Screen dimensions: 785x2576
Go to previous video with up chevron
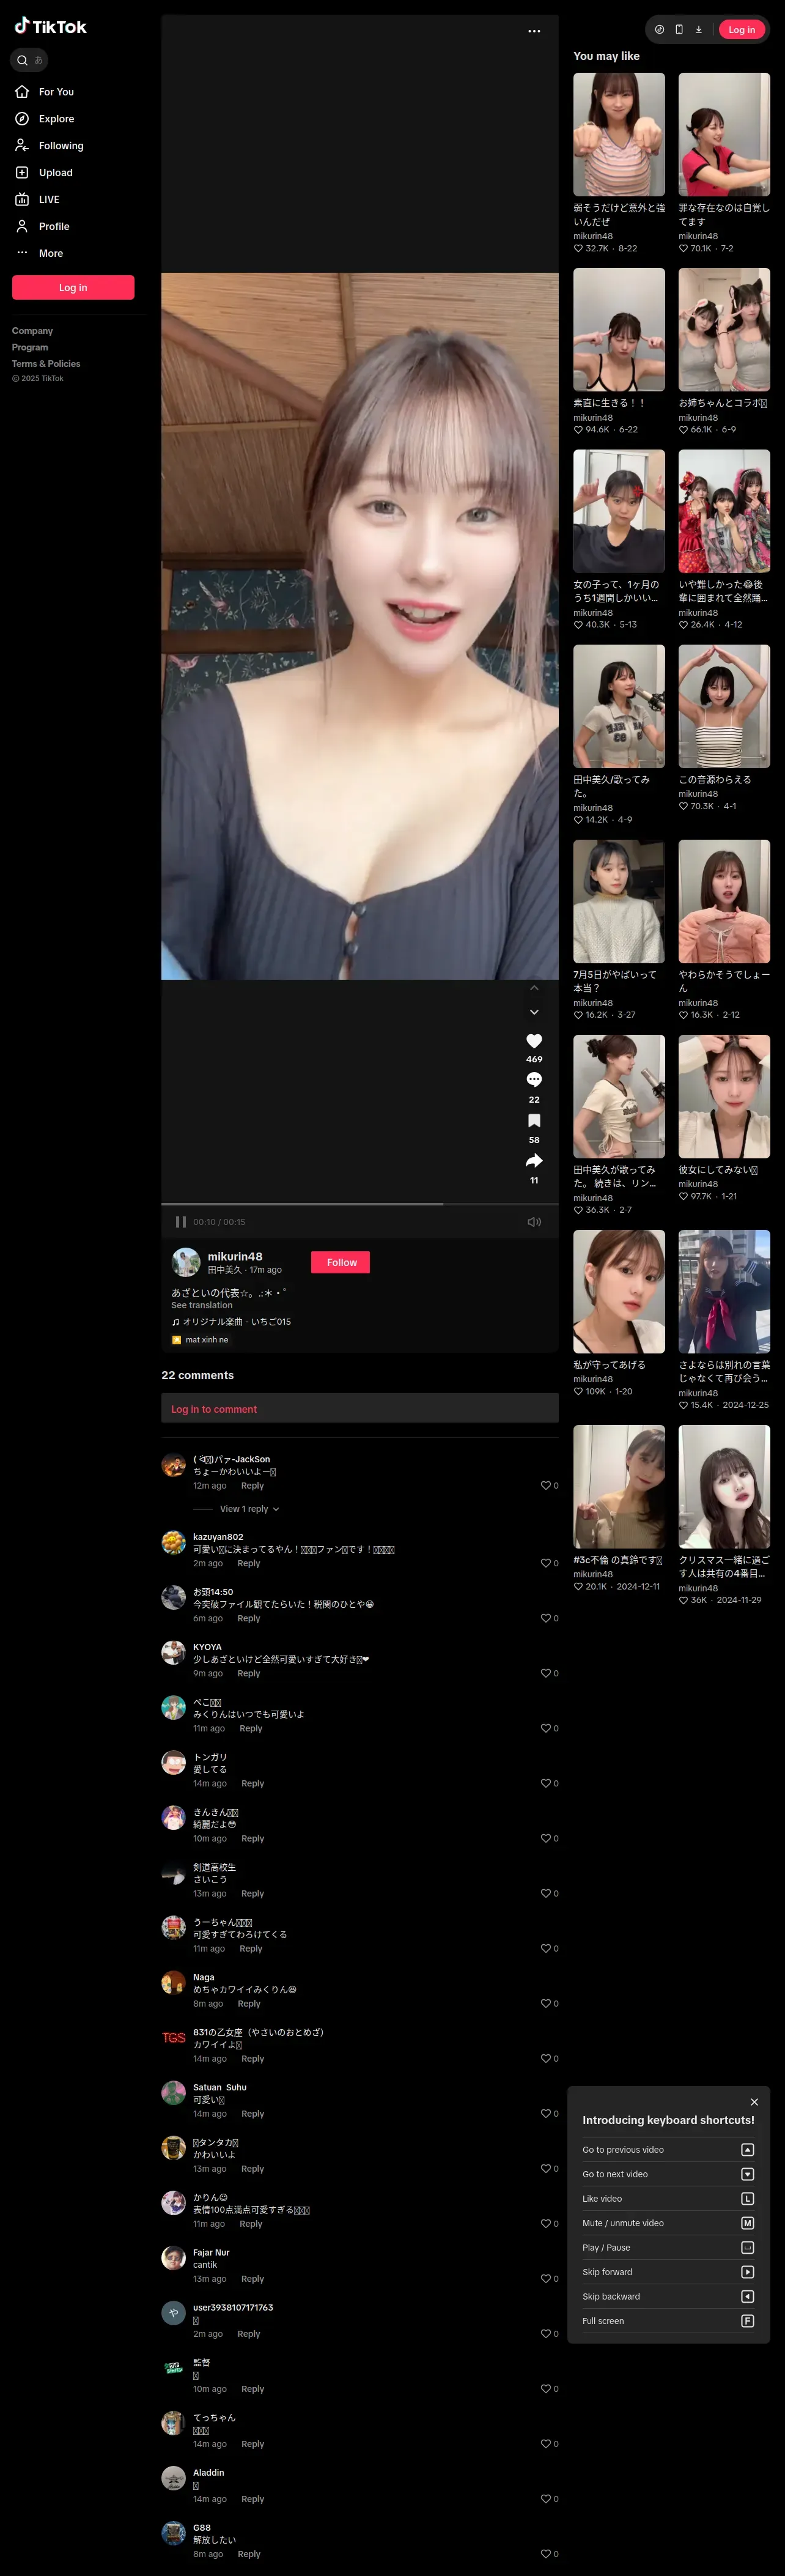tap(534, 988)
